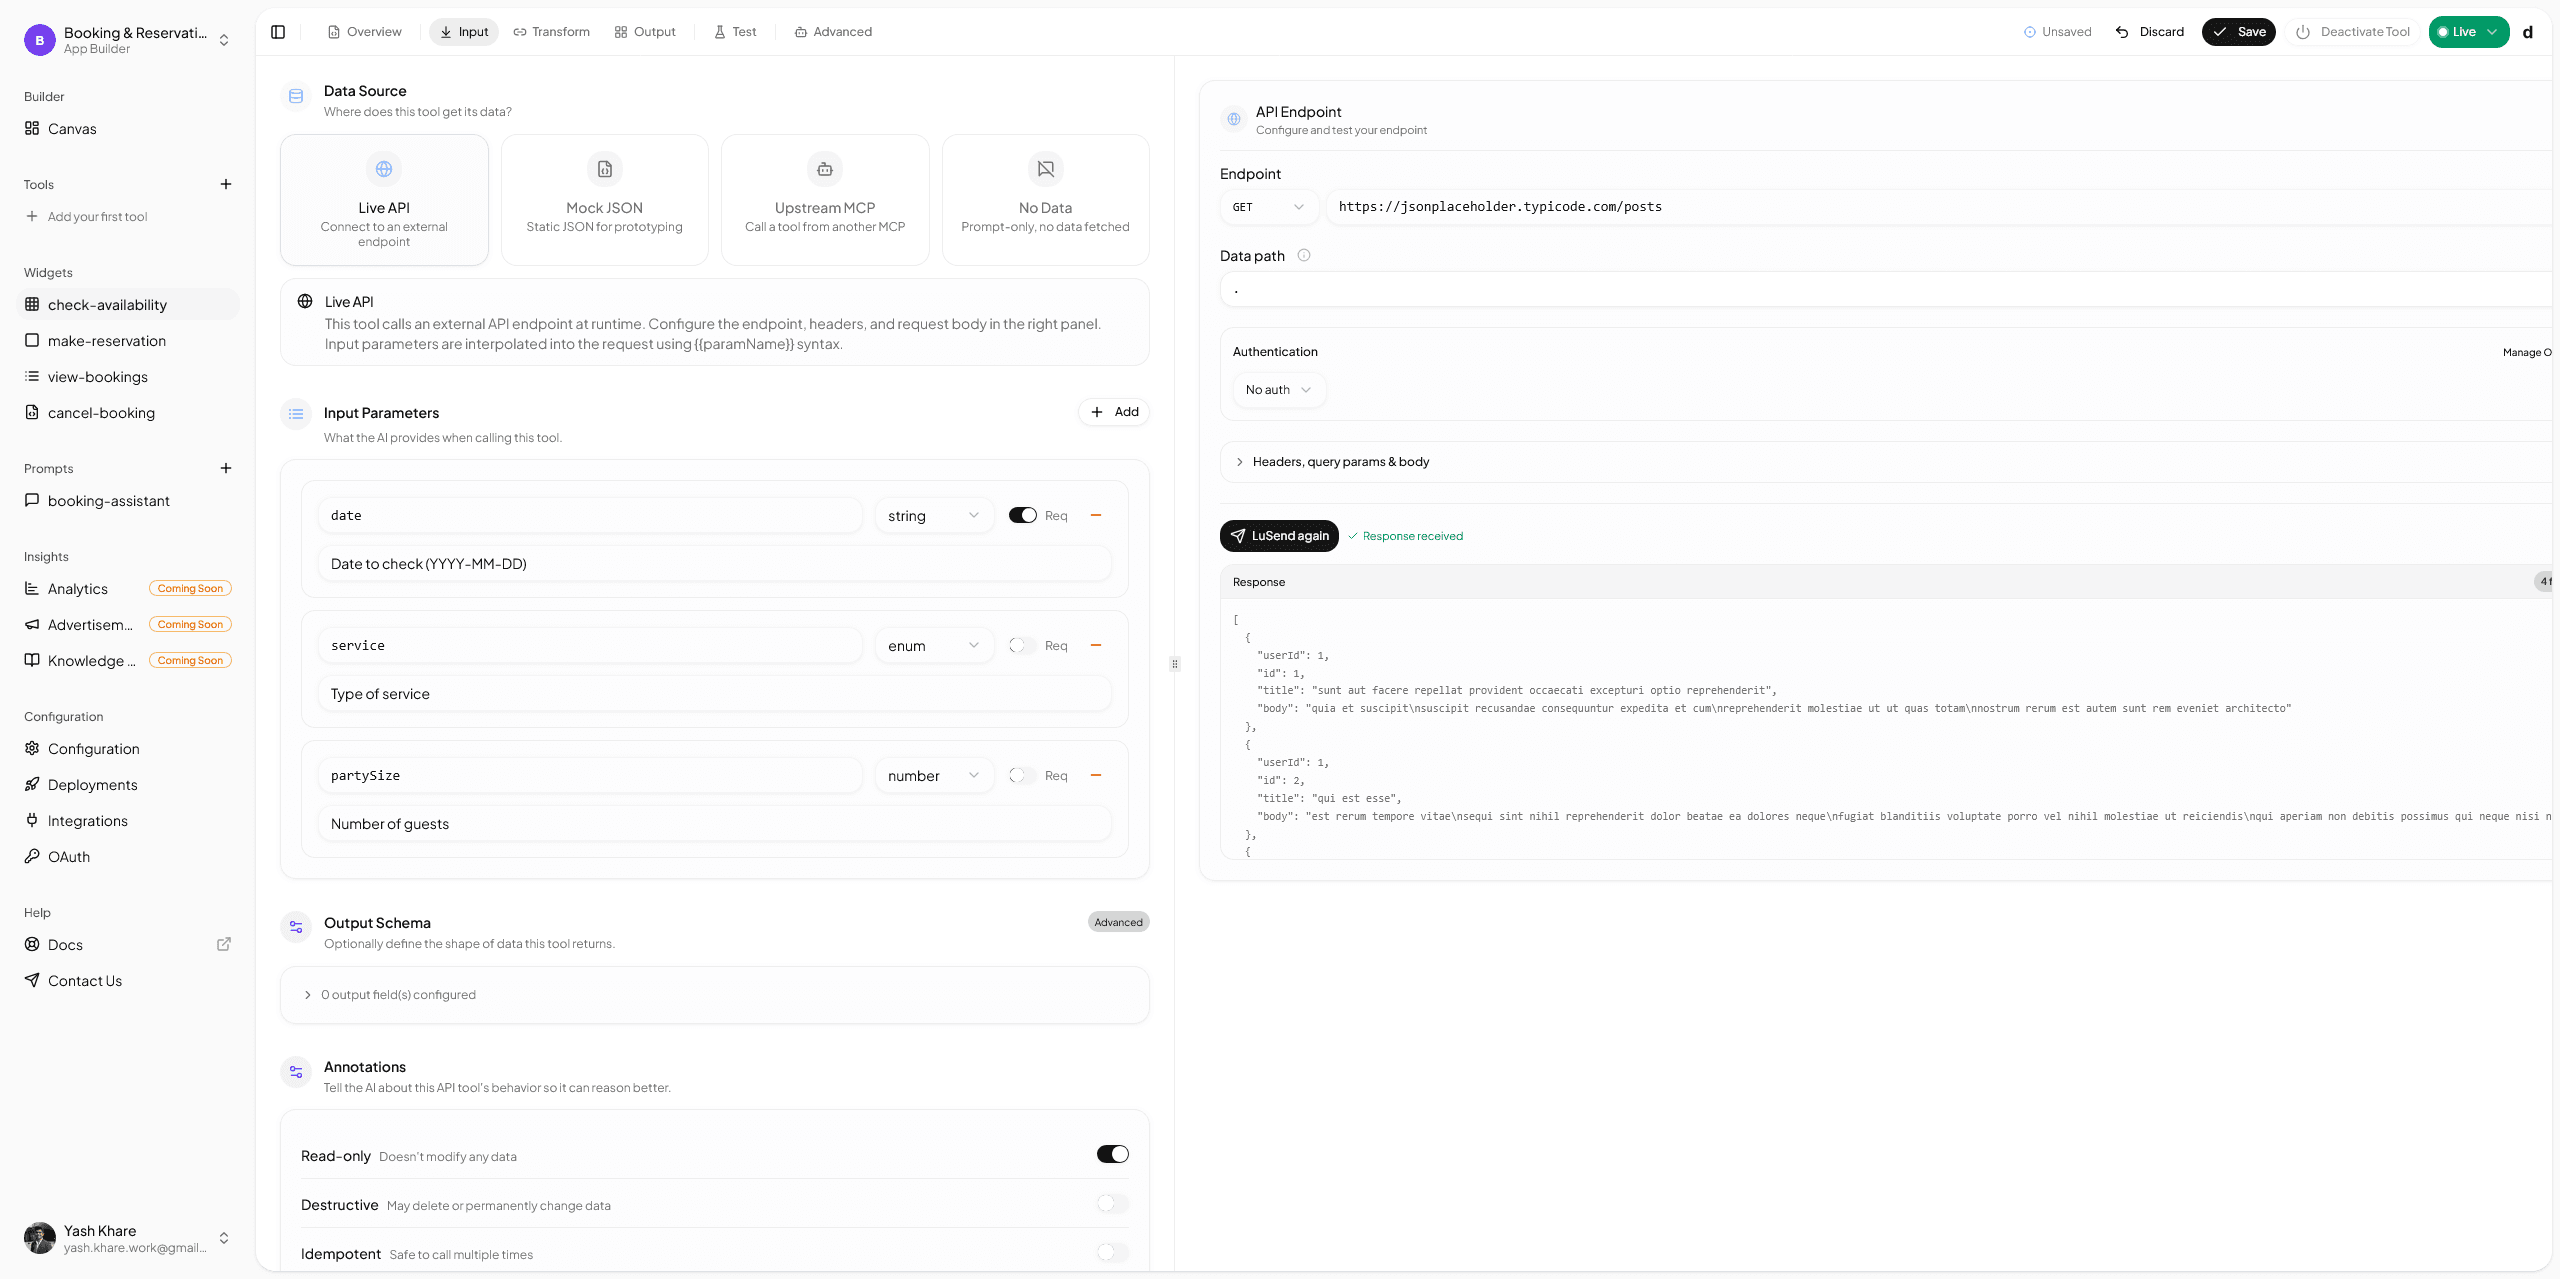The height and width of the screenshot is (1279, 2560).
Task: Open the No auth authentication dropdown
Action: [1278, 389]
